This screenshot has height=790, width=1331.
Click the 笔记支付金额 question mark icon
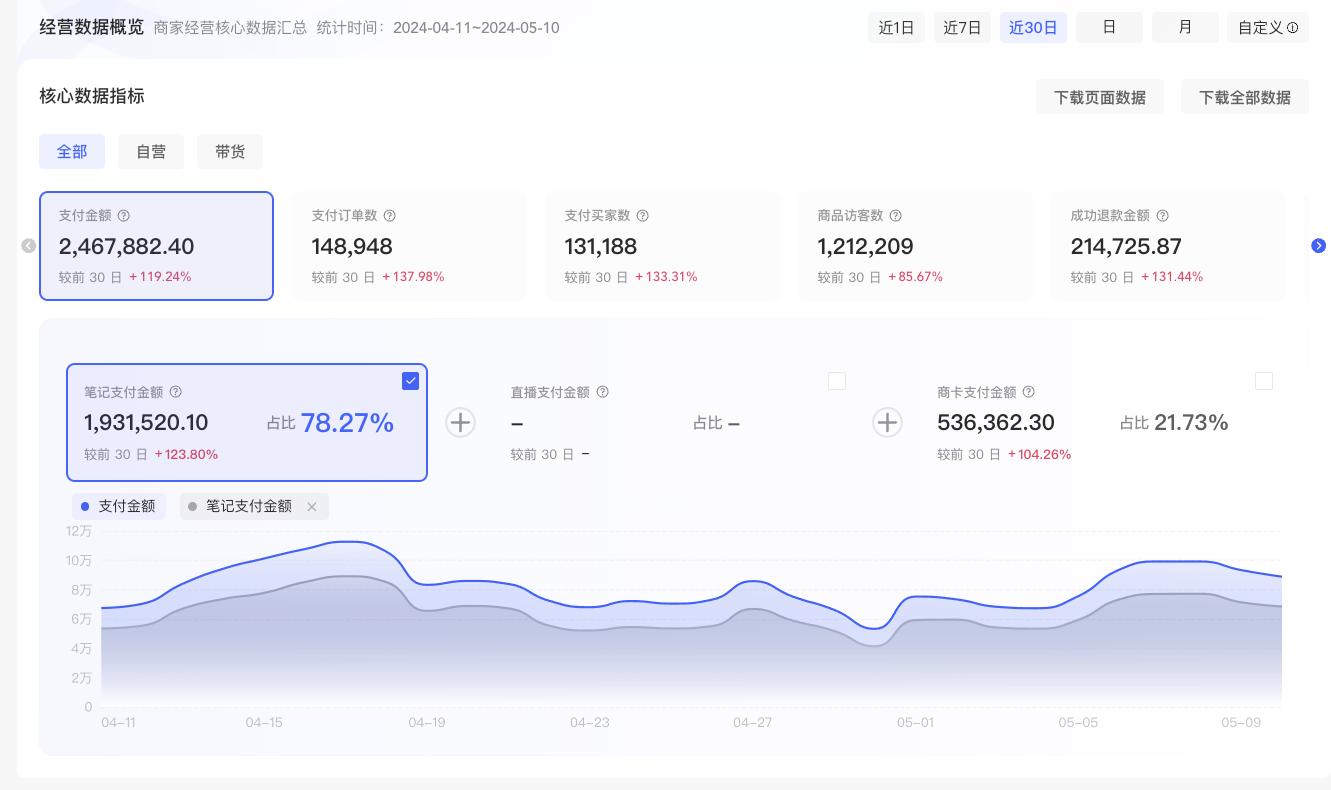click(175, 392)
